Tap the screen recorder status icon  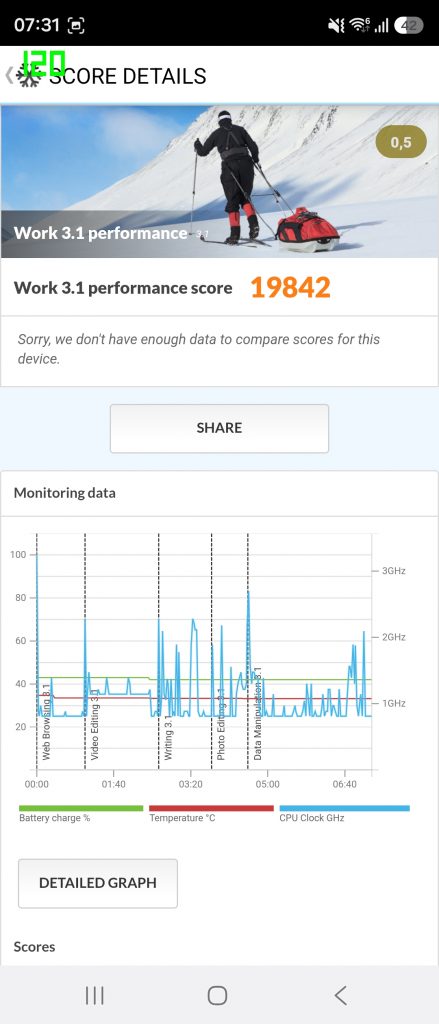point(76,25)
